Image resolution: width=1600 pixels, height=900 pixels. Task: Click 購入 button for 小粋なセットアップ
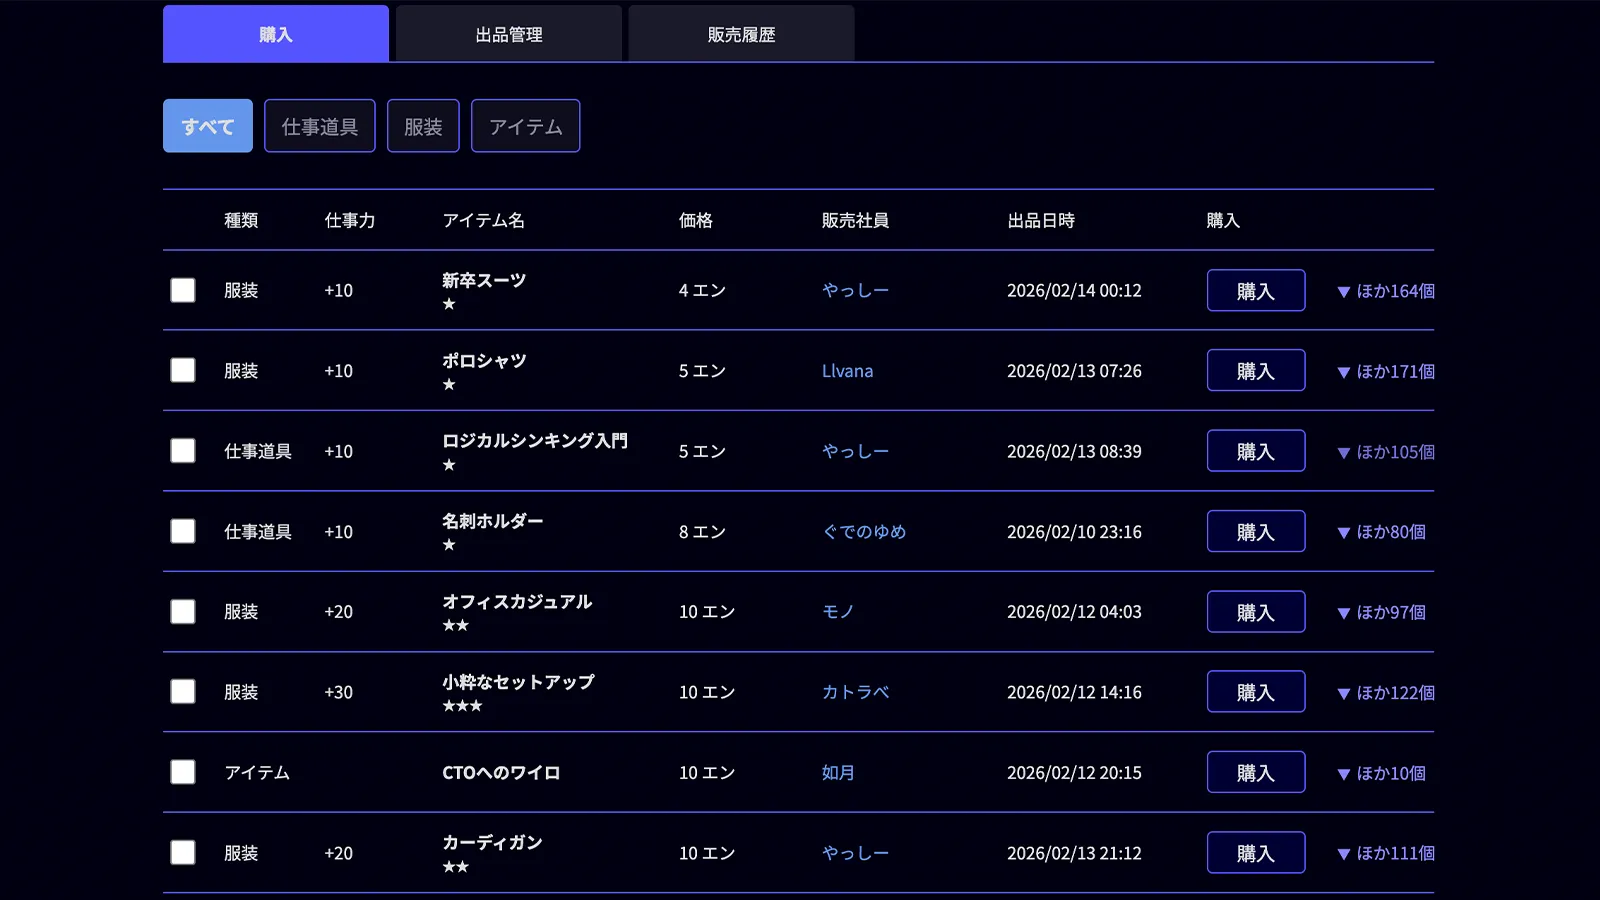coord(1256,691)
